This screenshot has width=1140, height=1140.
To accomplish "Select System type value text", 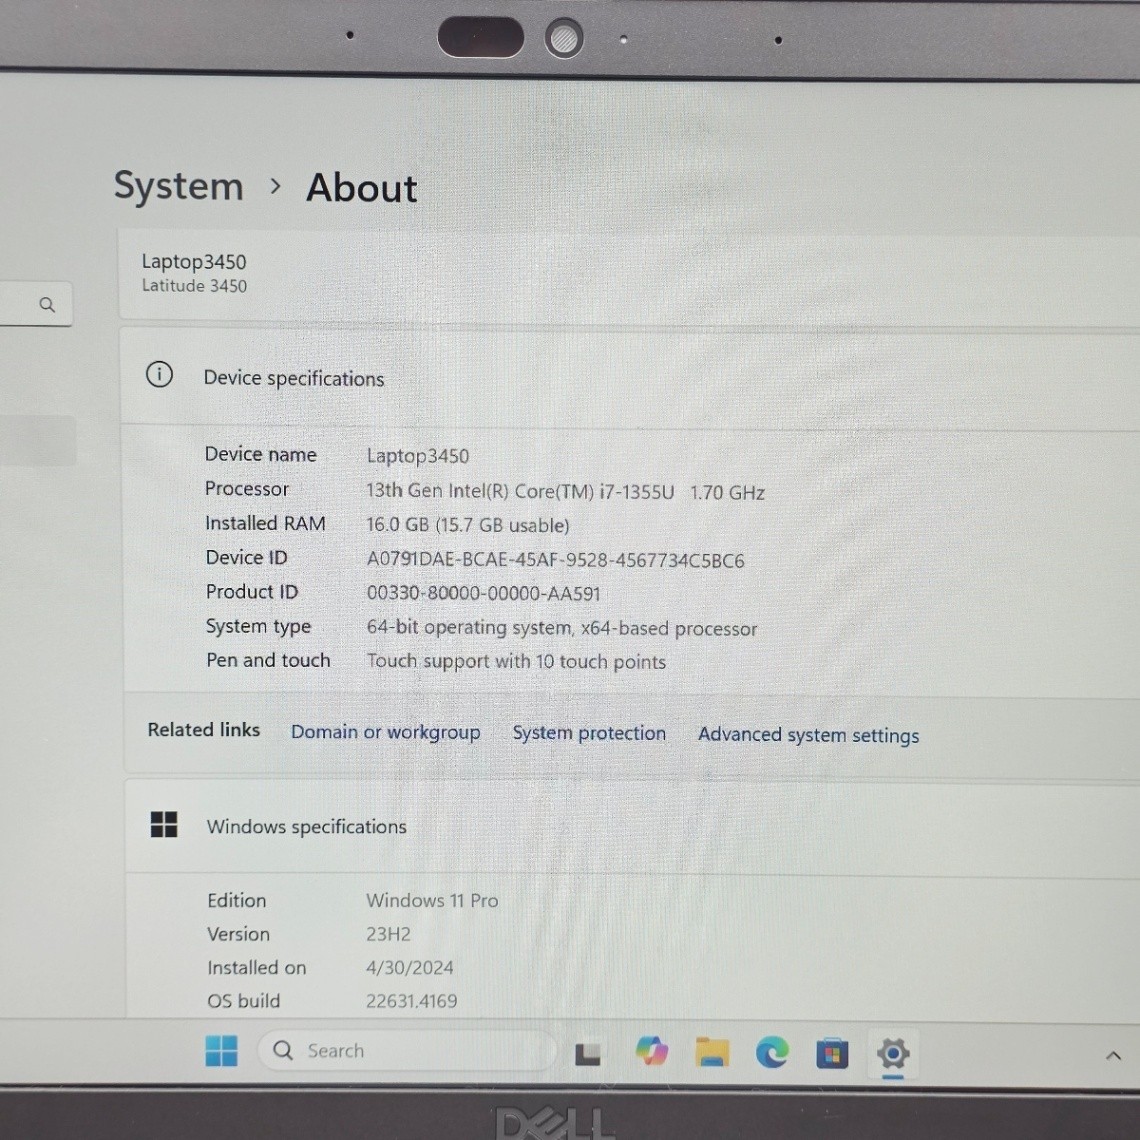I will [561, 627].
